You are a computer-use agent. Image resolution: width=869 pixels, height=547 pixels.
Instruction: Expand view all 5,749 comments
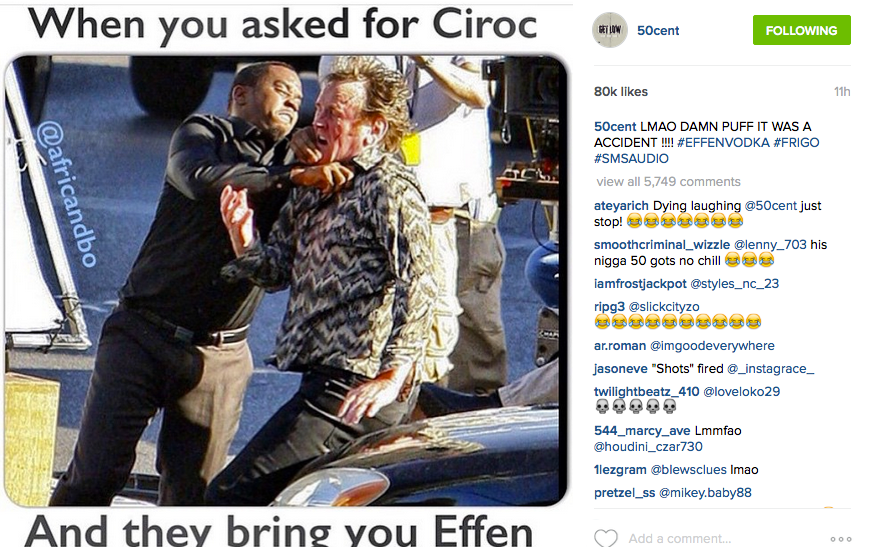668,182
